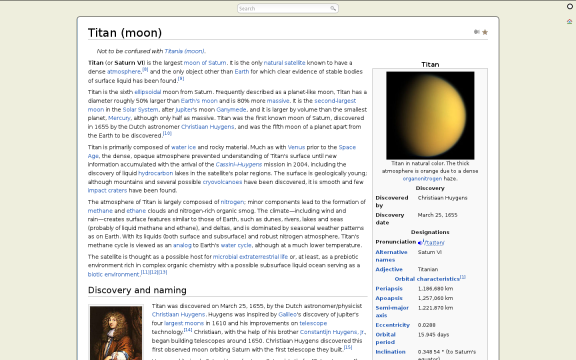Follow the 'methane' link before 'and ethane clouds'

coord(100,211)
